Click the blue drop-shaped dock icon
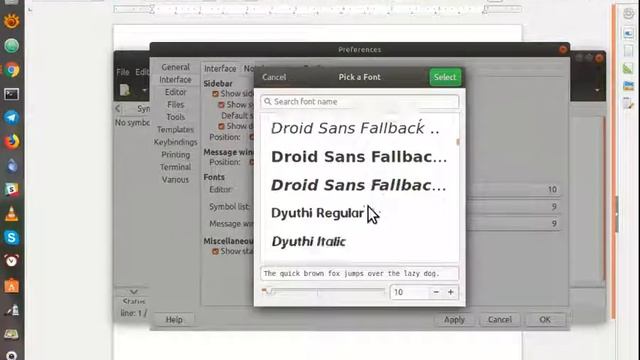Viewport: 640px width, 360px height. 11,166
